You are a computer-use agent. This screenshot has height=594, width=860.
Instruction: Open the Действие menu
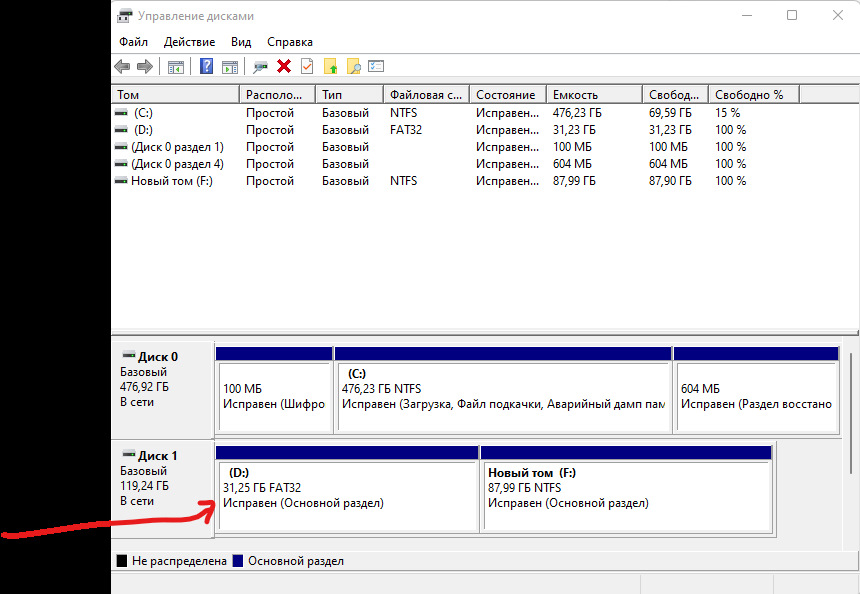[x=189, y=42]
